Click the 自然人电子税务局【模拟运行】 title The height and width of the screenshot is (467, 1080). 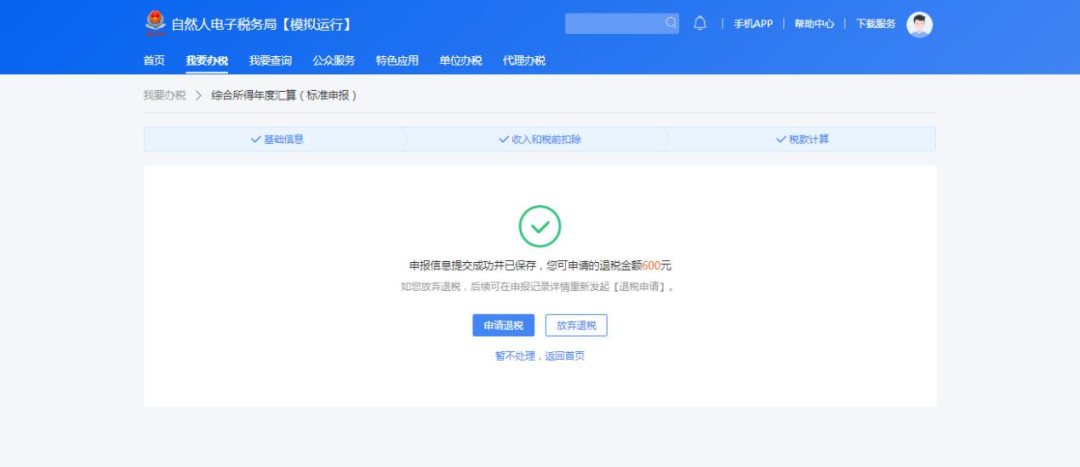point(262,25)
